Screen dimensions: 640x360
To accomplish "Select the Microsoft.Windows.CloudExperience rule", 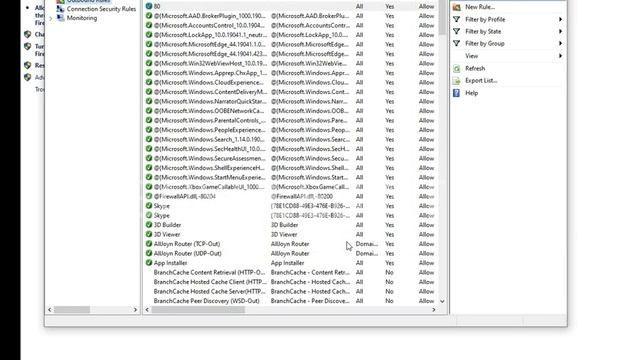I will (209, 82).
